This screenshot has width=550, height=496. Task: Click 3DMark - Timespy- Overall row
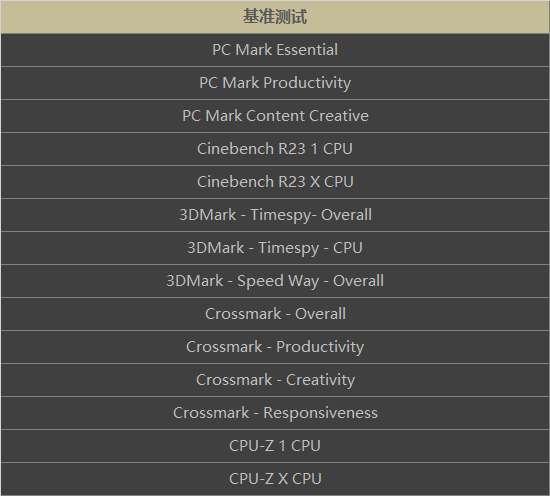[x=275, y=215]
